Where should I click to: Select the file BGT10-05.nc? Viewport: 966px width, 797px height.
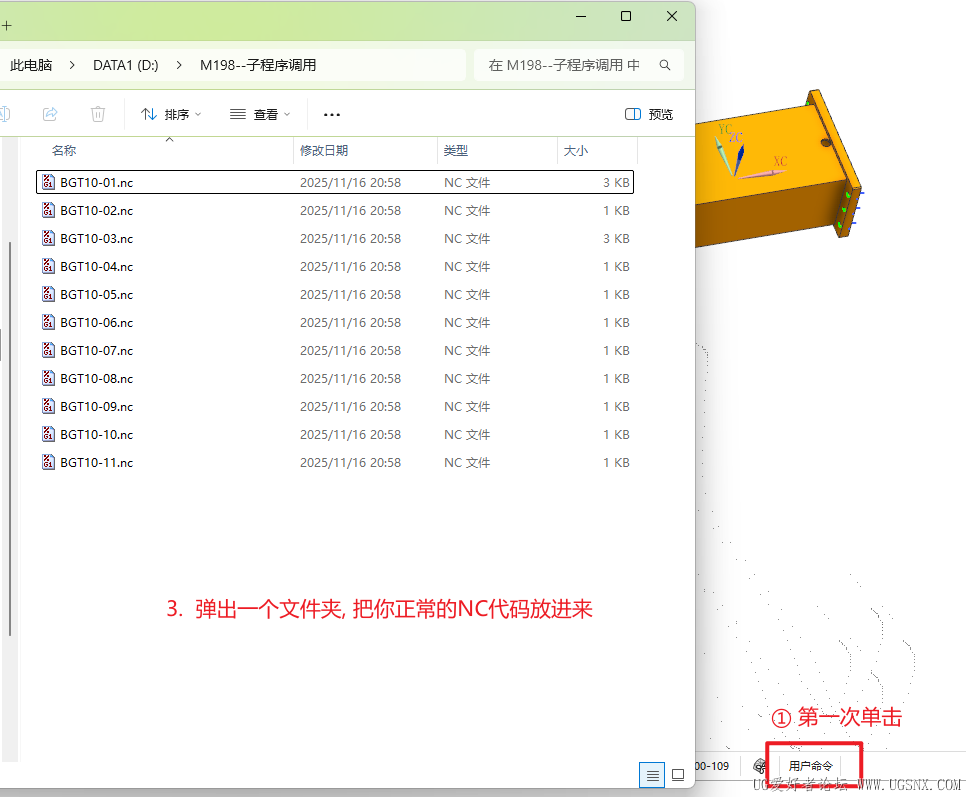(335, 294)
